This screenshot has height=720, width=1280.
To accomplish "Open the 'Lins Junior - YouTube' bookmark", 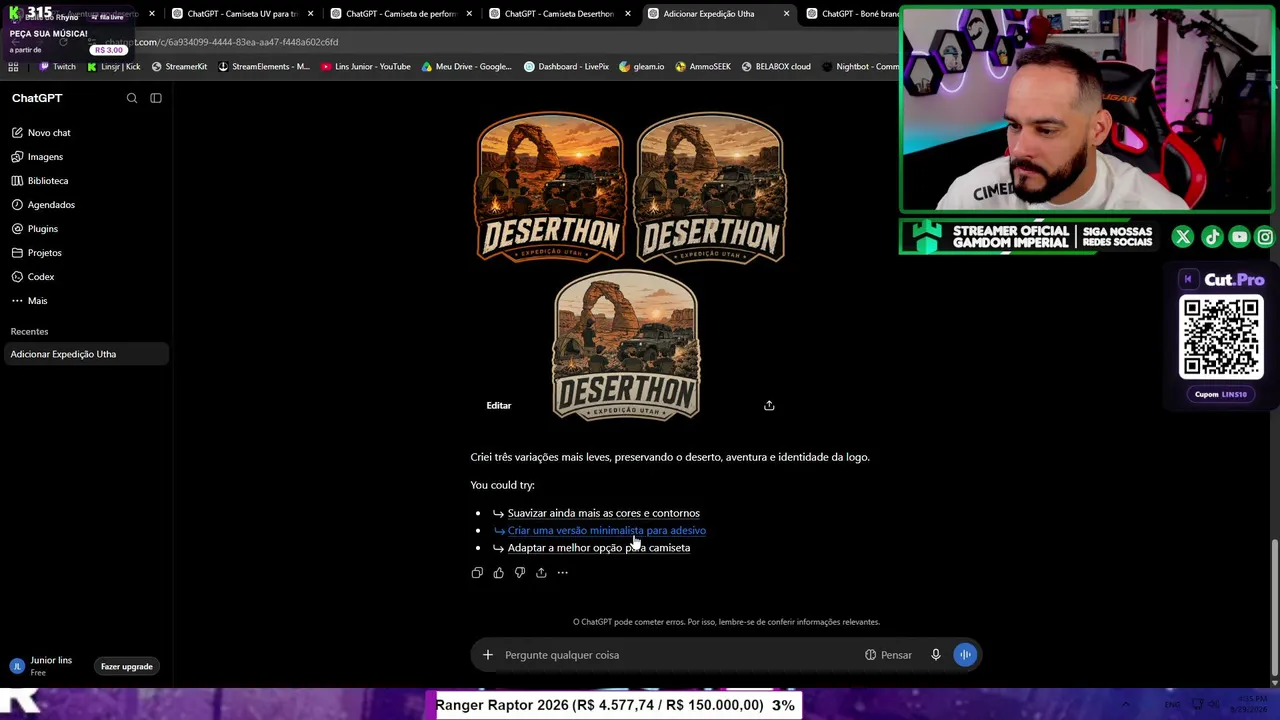I will (366, 67).
